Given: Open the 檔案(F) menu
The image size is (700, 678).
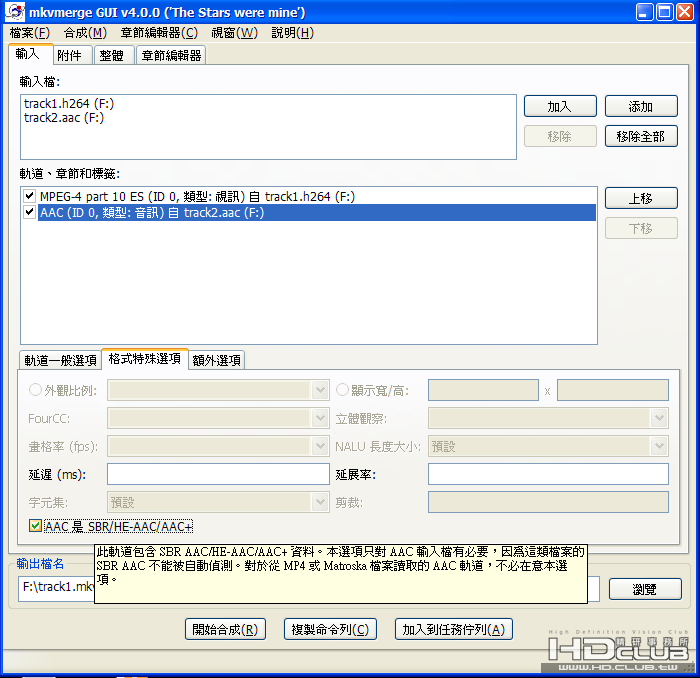Looking at the screenshot, I should [29, 33].
